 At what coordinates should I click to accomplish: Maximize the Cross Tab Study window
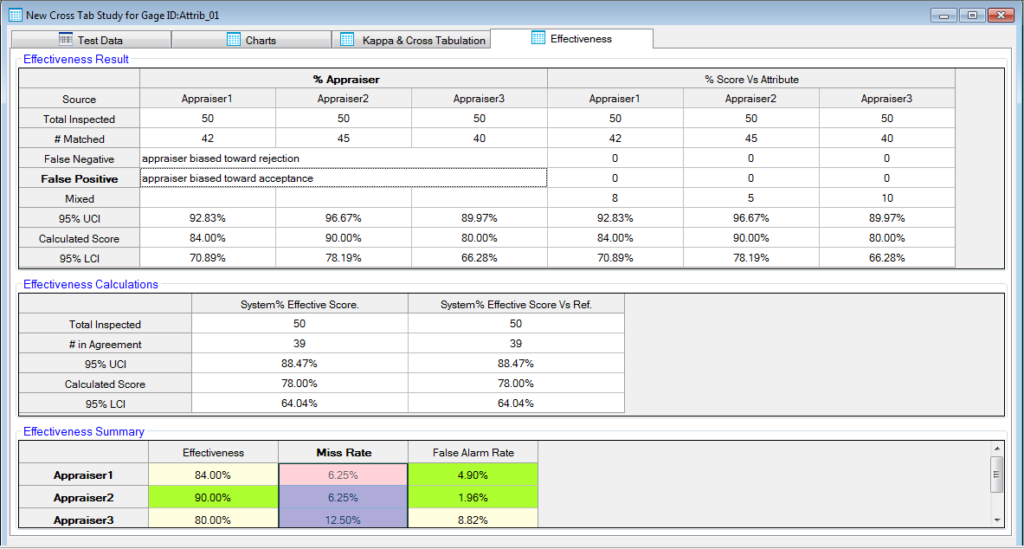(x=971, y=14)
